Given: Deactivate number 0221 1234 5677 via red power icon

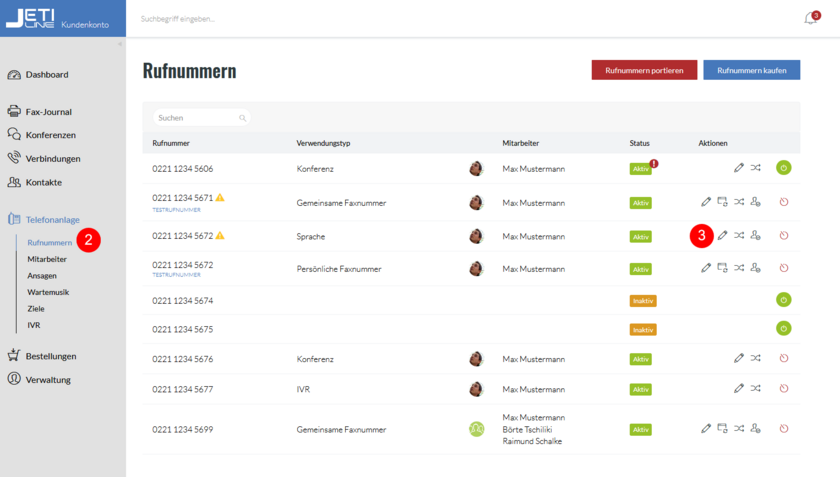Looking at the screenshot, I should (x=784, y=388).
